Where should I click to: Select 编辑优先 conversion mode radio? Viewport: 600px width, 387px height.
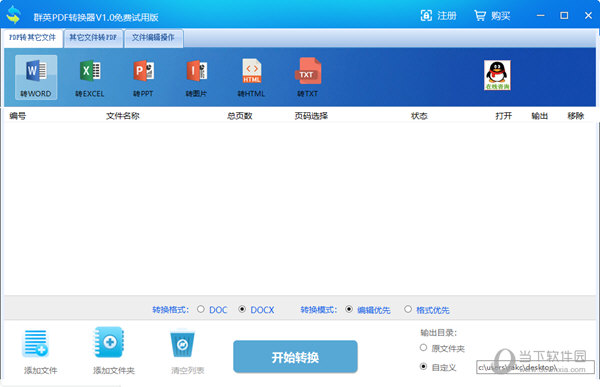pos(349,309)
